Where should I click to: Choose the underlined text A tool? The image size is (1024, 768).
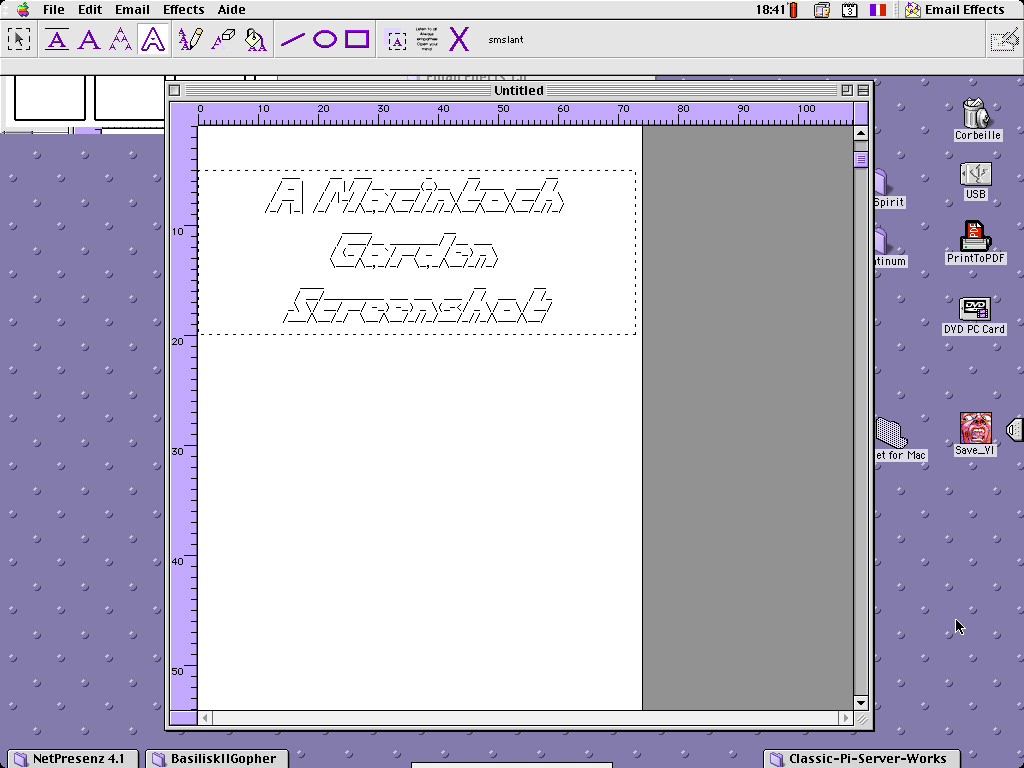57,40
